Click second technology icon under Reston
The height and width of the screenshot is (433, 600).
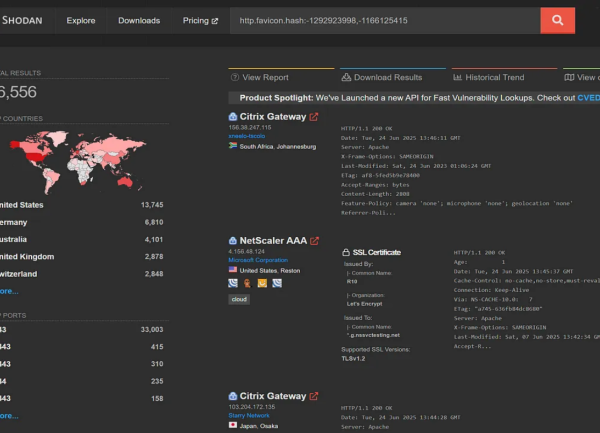pos(248,283)
